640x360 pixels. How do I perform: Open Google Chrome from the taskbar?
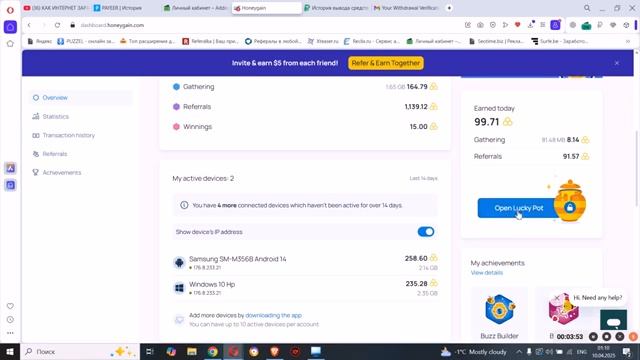(213, 351)
